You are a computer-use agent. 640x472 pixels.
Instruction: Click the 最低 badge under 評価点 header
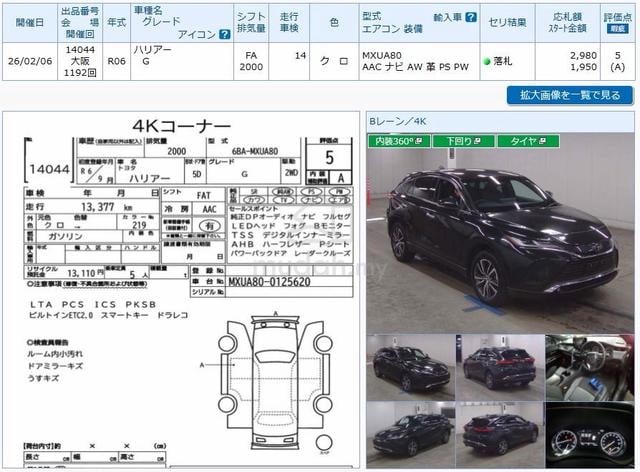[618, 29]
